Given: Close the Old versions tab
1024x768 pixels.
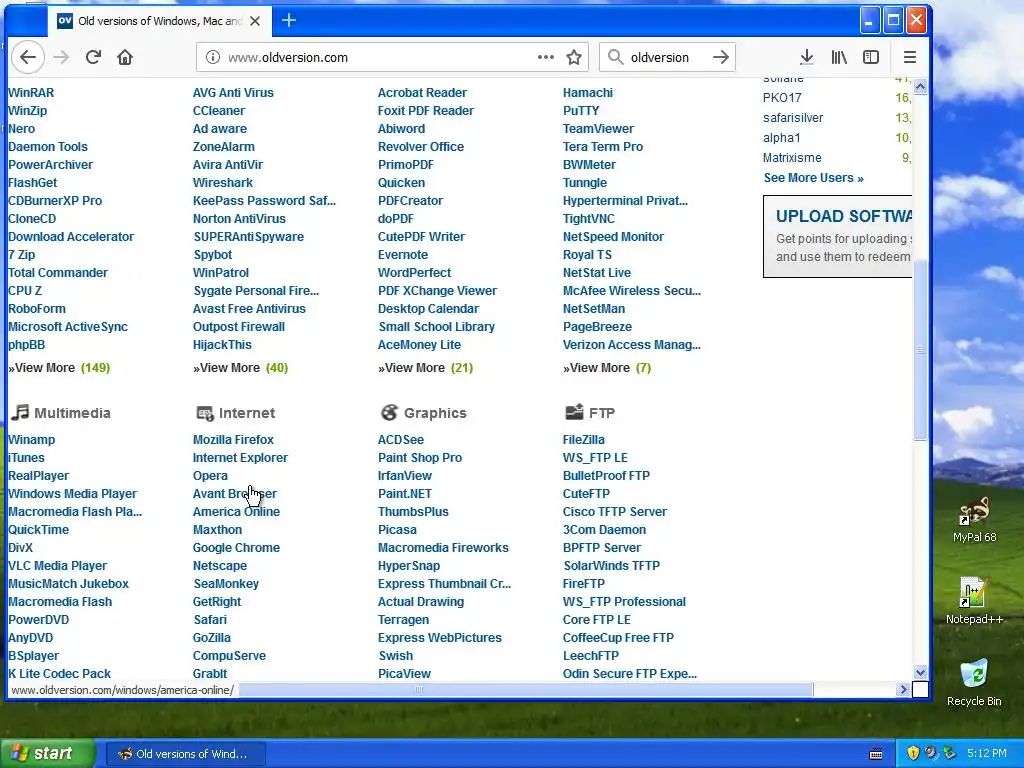Looking at the screenshot, I should tap(255, 21).
